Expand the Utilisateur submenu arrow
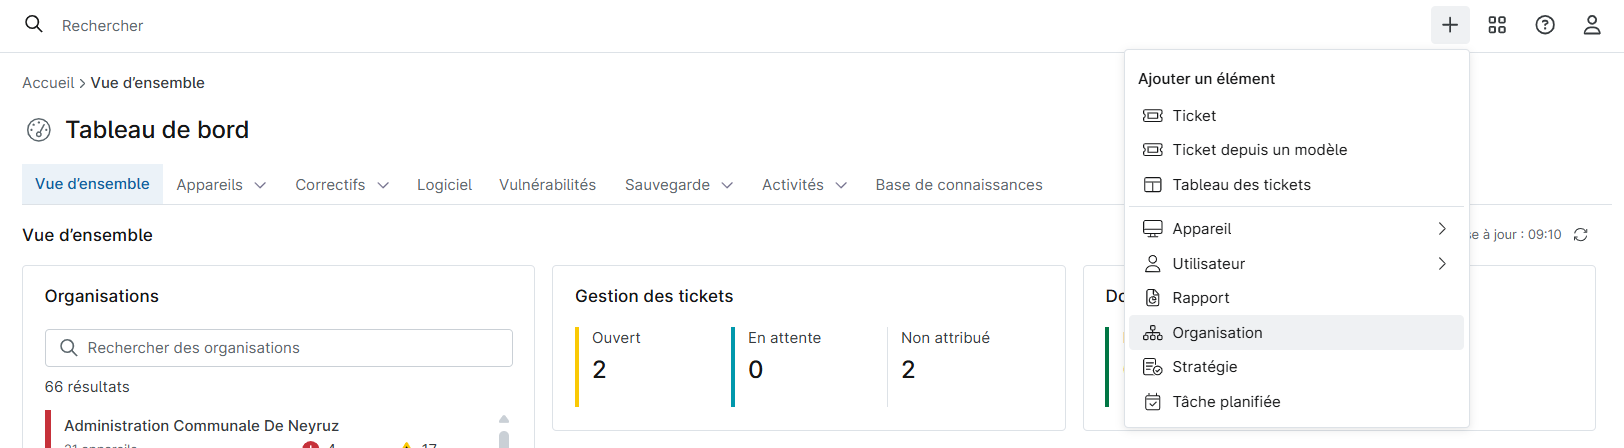 click(x=1442, y=264)
